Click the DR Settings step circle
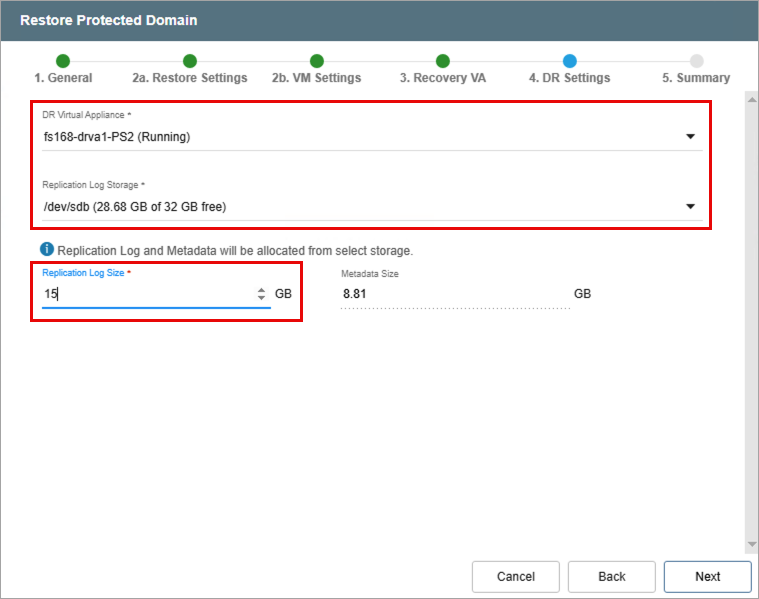The image size is (759, 599). click(x=569, y=61)
